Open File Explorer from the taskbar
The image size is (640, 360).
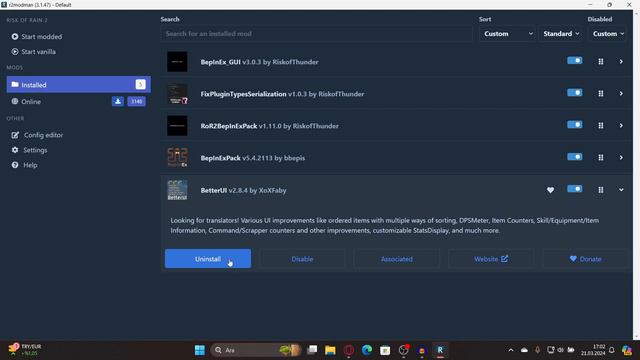tap(330, 350)
